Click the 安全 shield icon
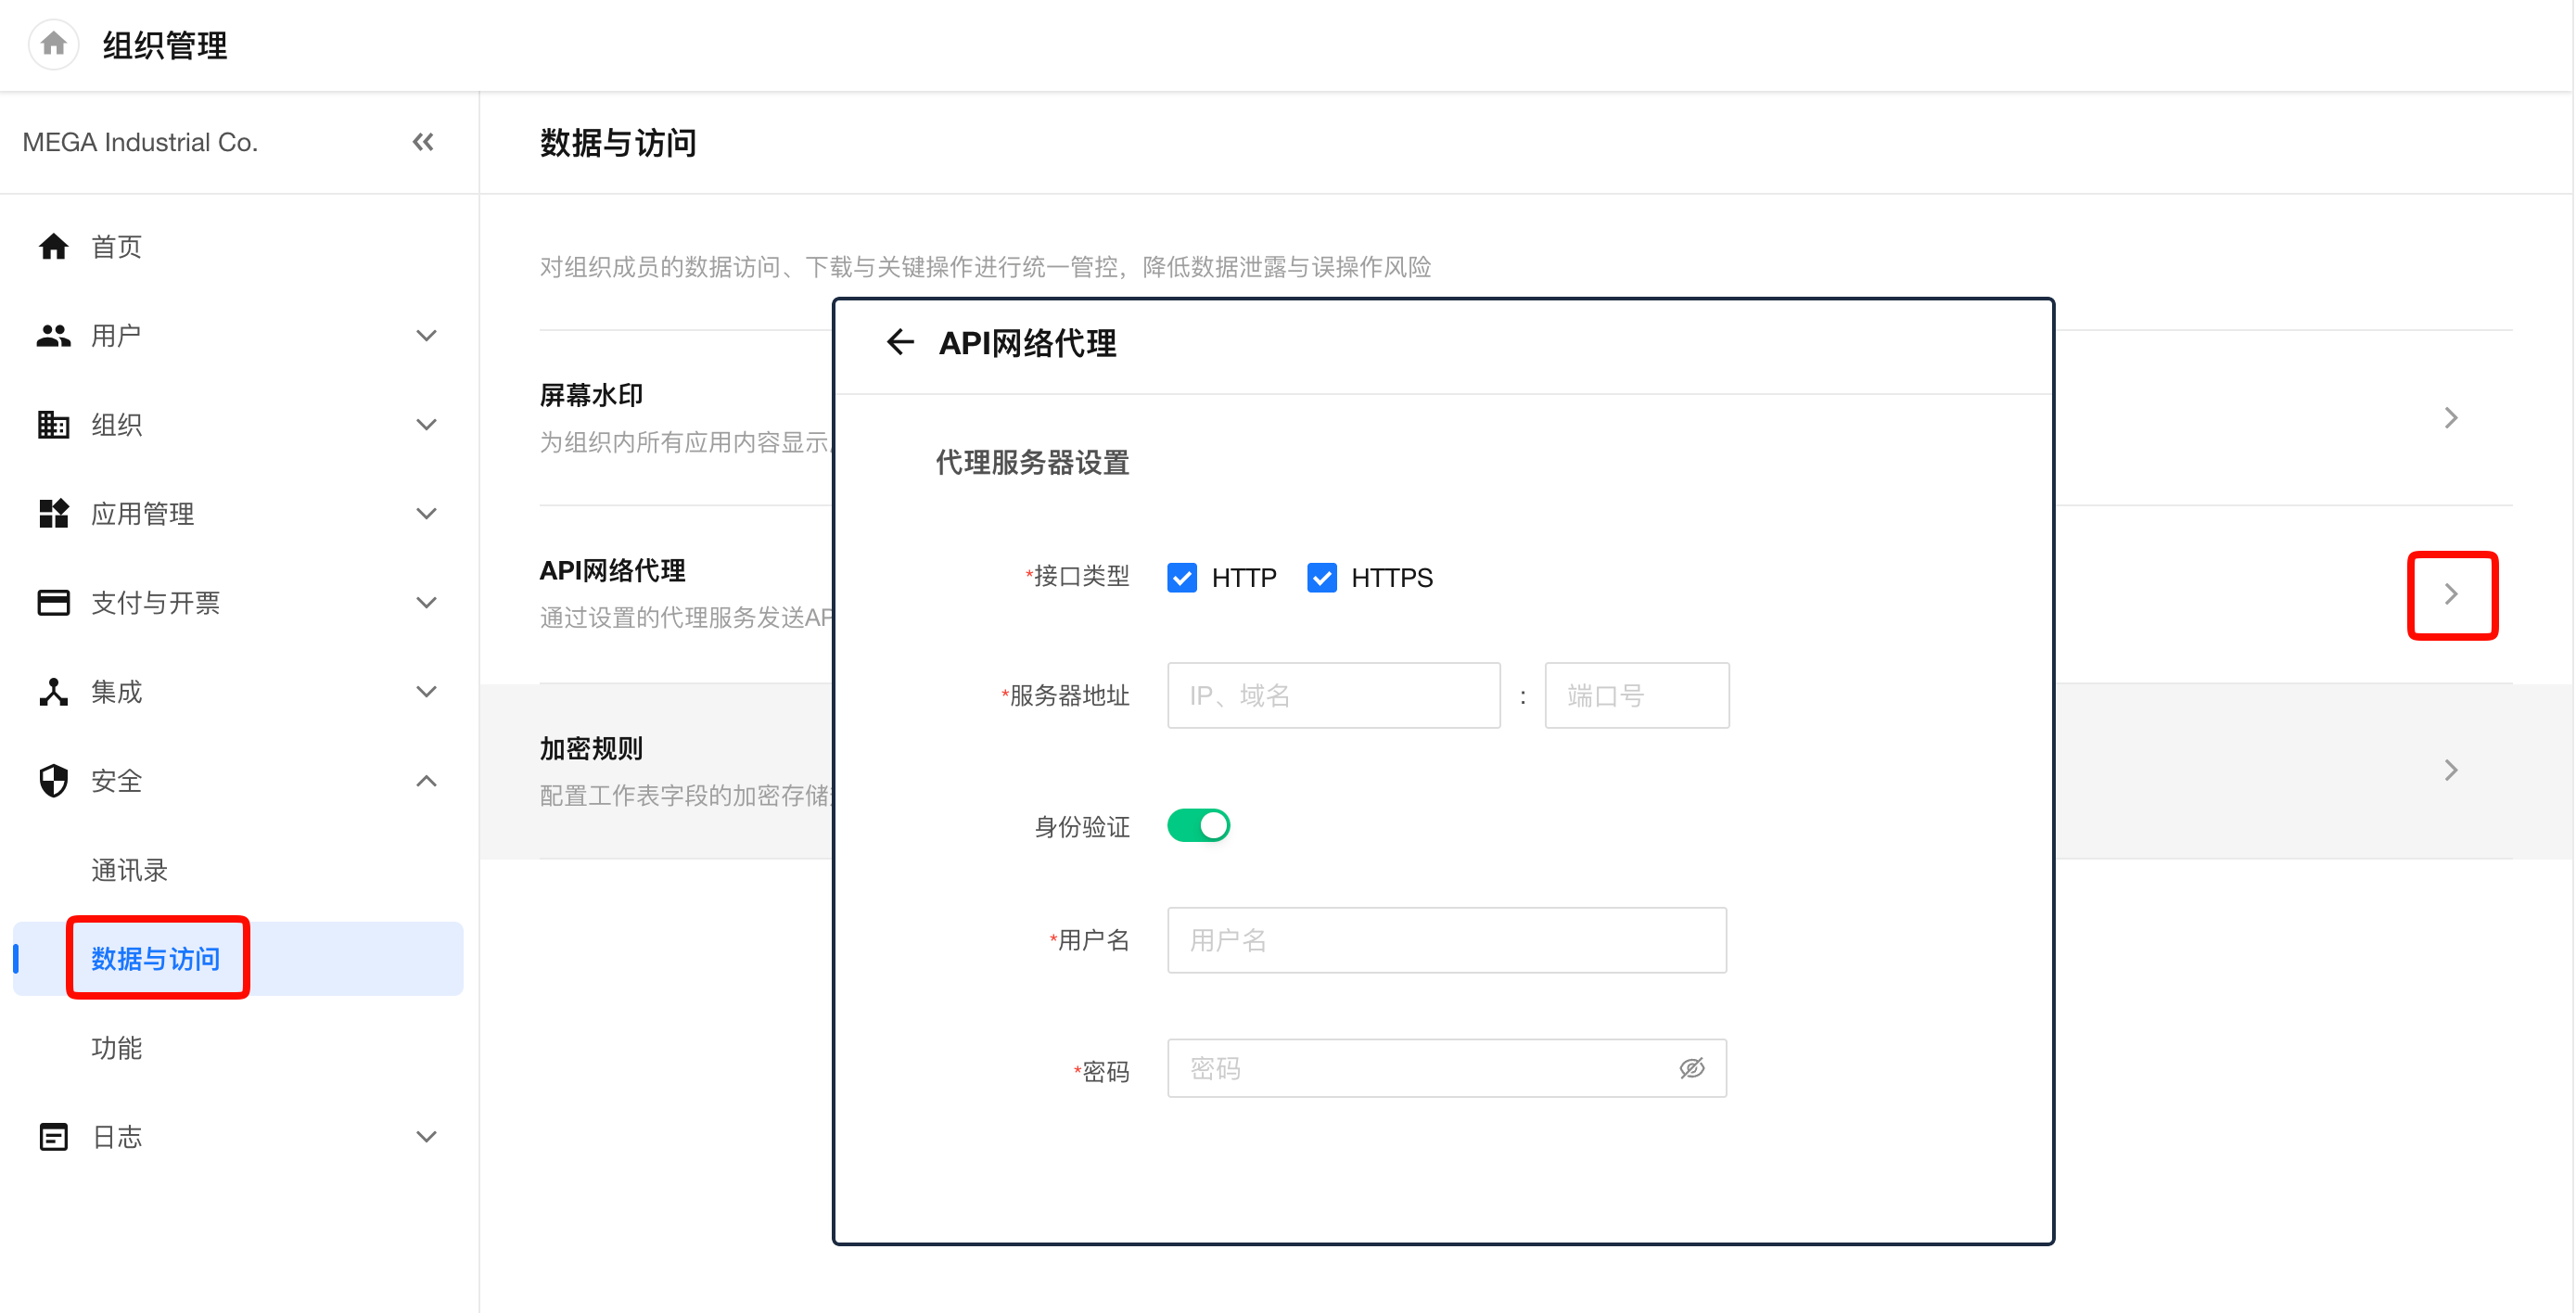The height and width of the screenshot is (1313, 2576). pos(53,780)
